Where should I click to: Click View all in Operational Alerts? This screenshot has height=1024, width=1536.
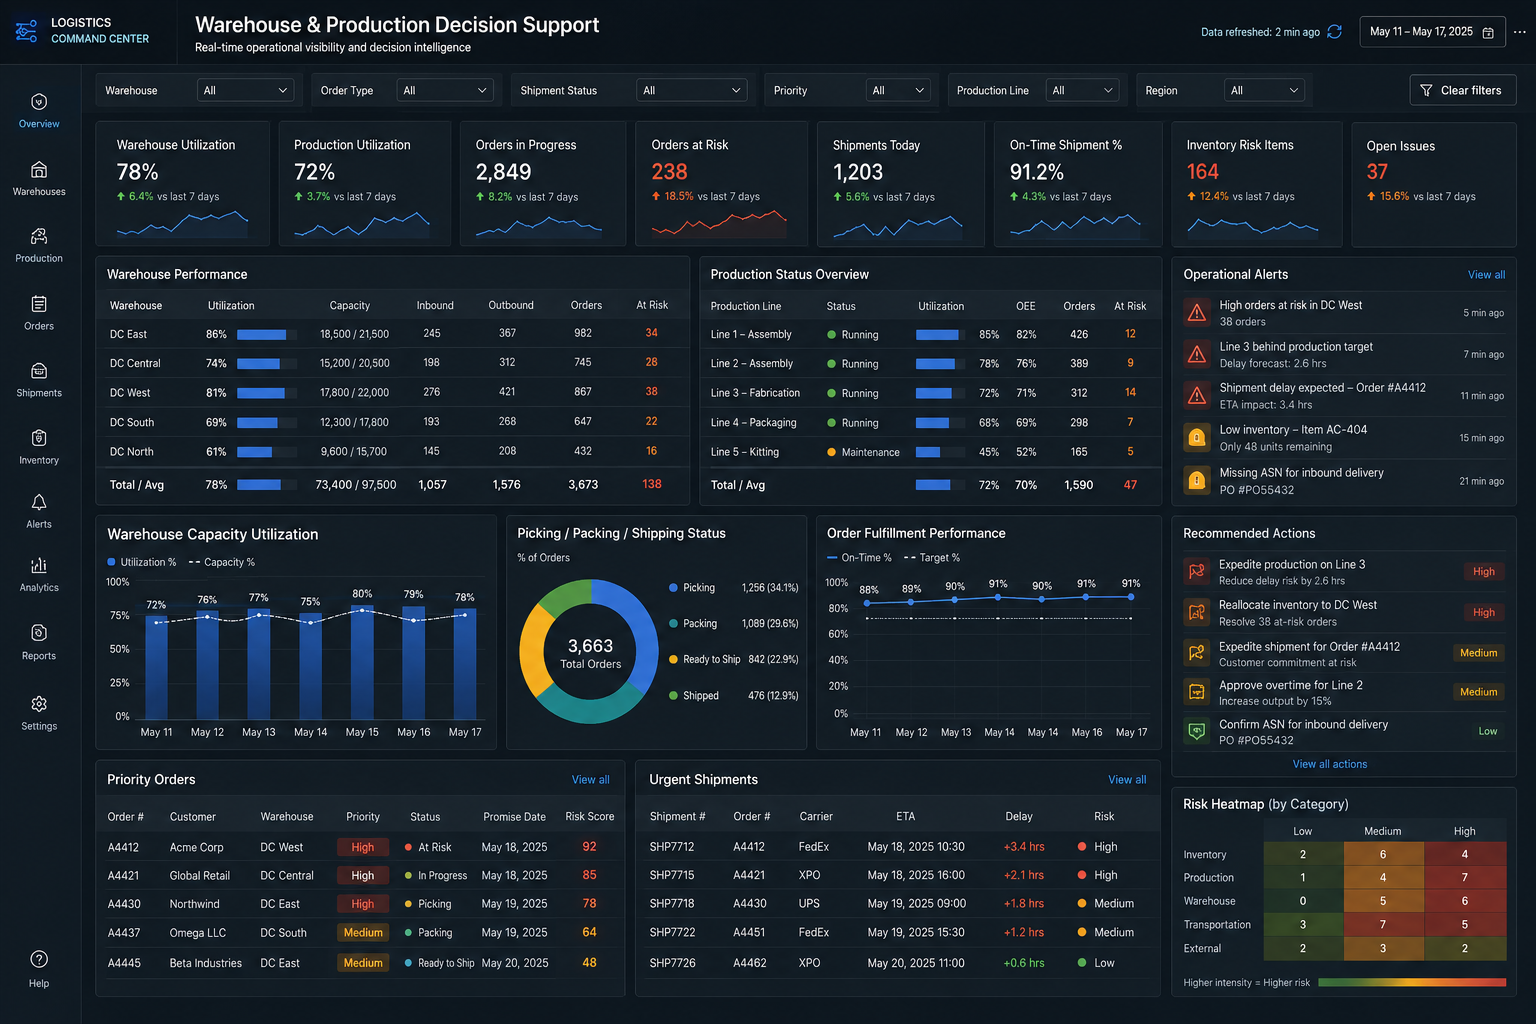click(1486, 275)
